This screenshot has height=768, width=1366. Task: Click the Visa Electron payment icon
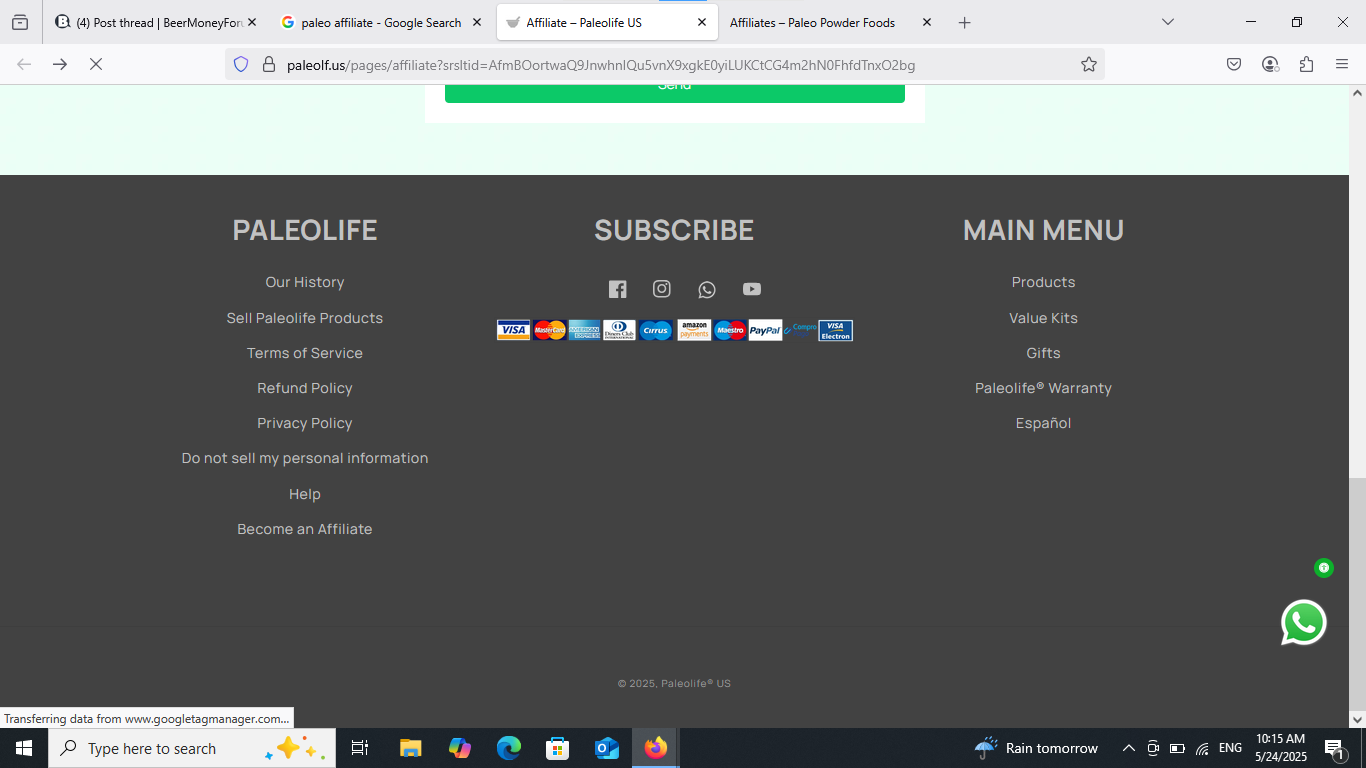(835, 330)
